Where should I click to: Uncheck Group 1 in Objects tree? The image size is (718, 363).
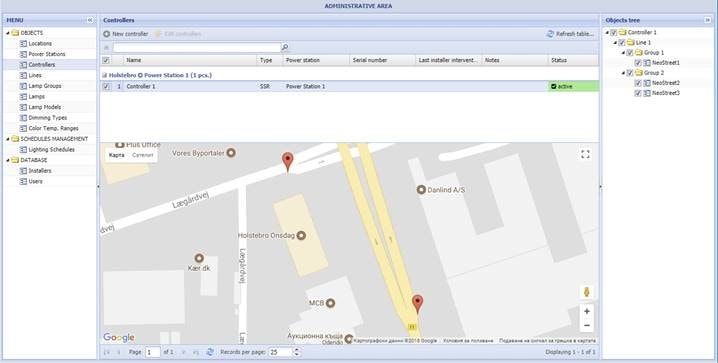(630, 53)
